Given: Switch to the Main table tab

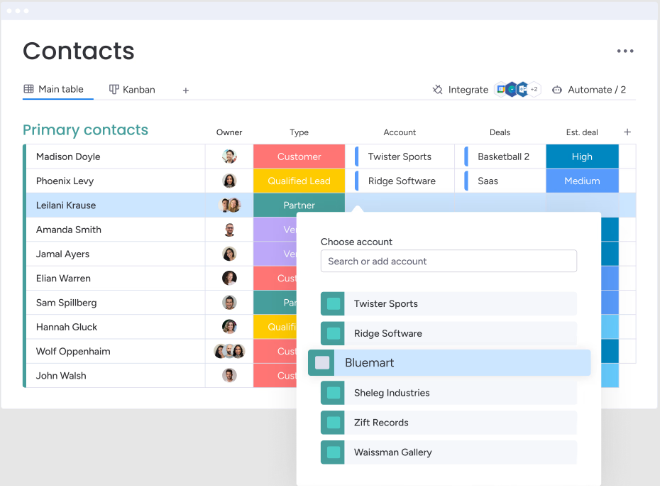Looking at the screenshot, I should [54, 89].
